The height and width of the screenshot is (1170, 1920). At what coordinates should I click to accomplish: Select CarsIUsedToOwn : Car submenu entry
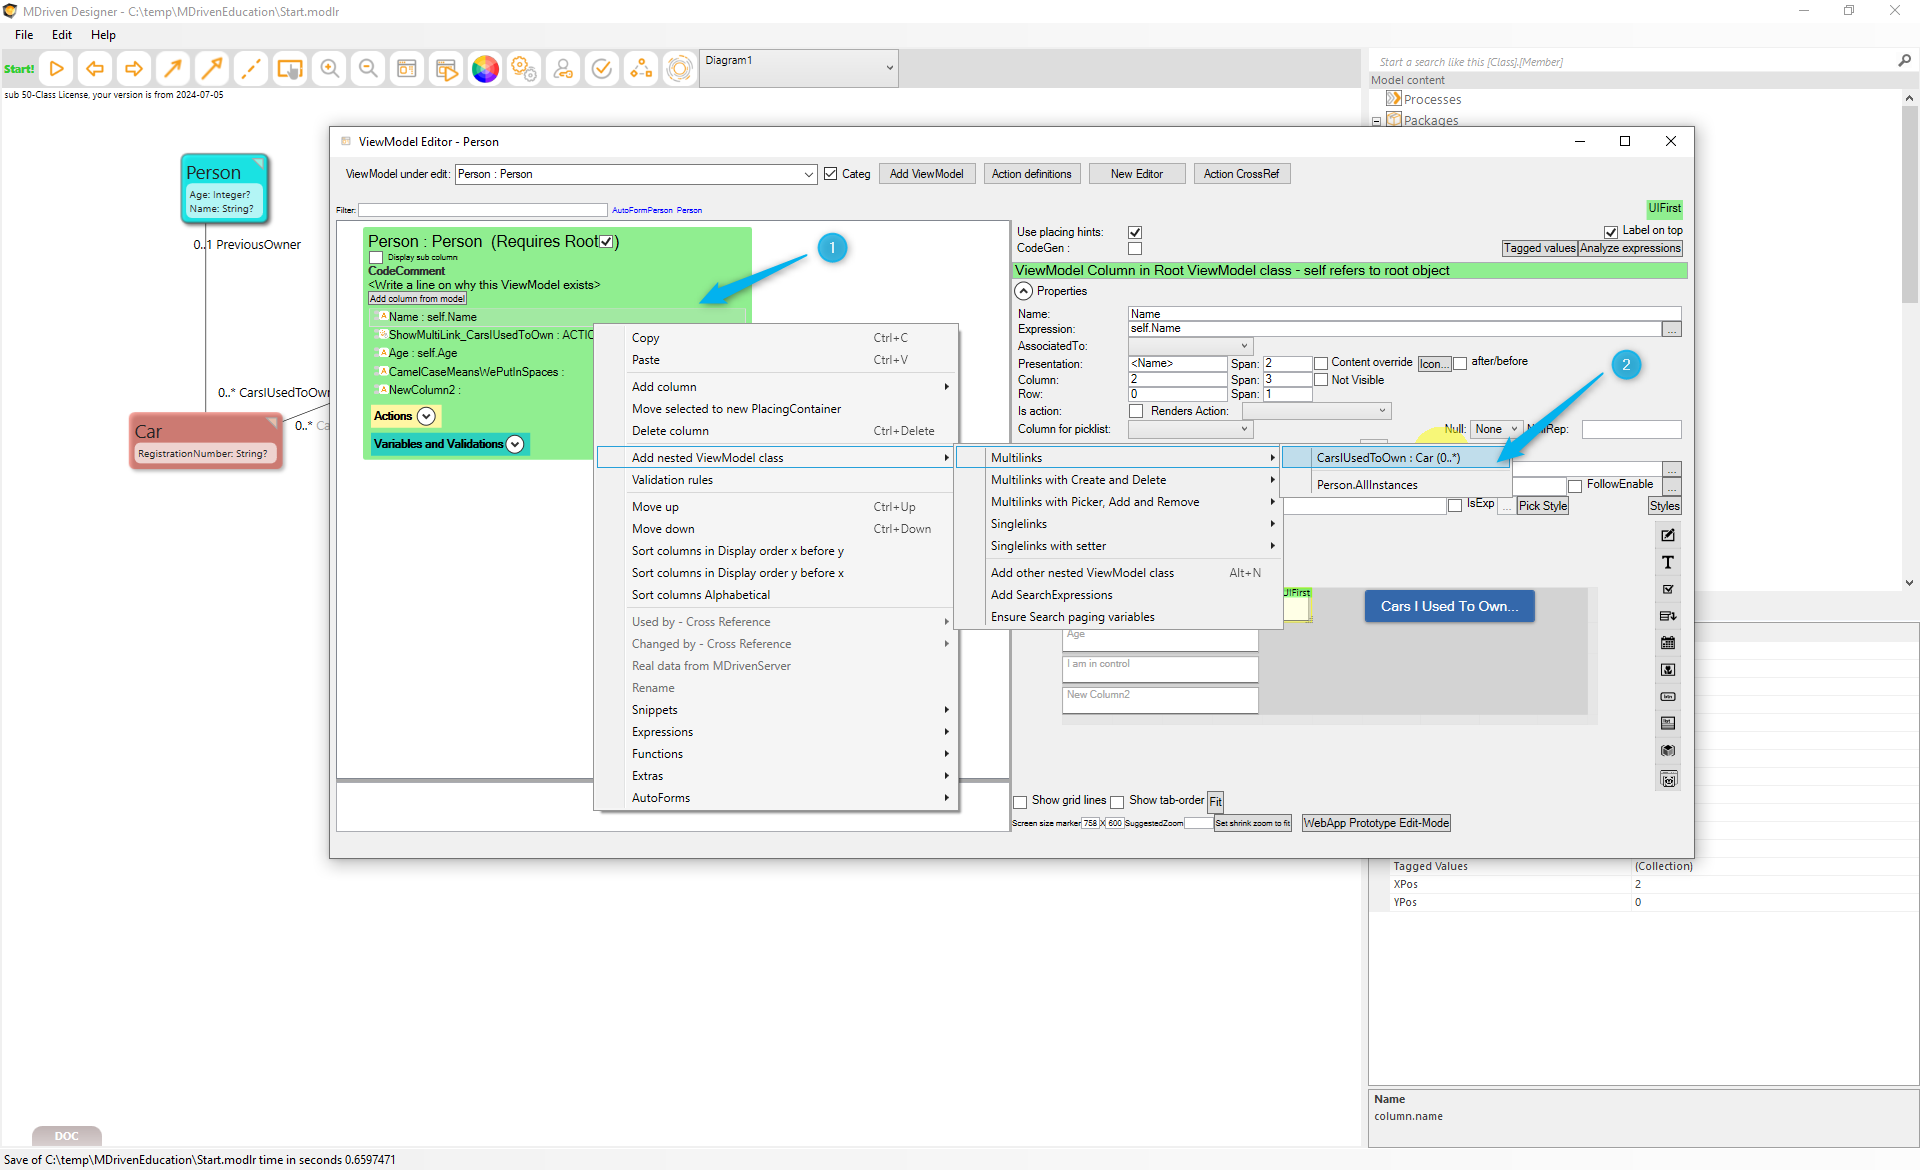tap(1388, 458)
